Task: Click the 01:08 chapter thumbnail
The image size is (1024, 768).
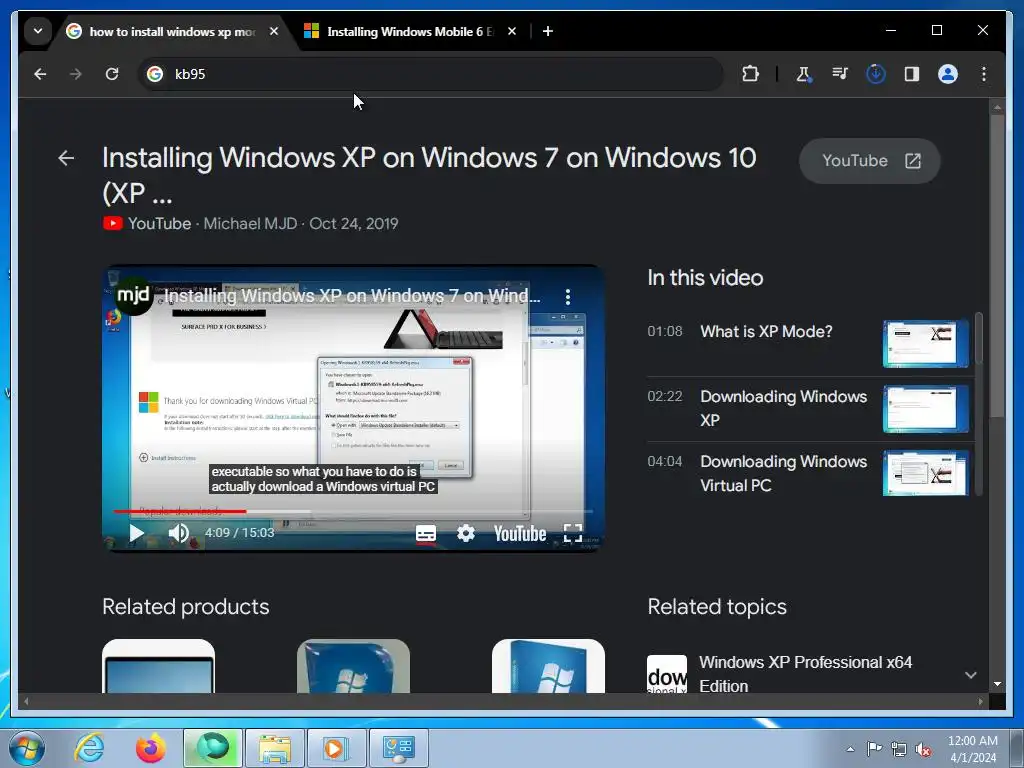Action: 925,344
